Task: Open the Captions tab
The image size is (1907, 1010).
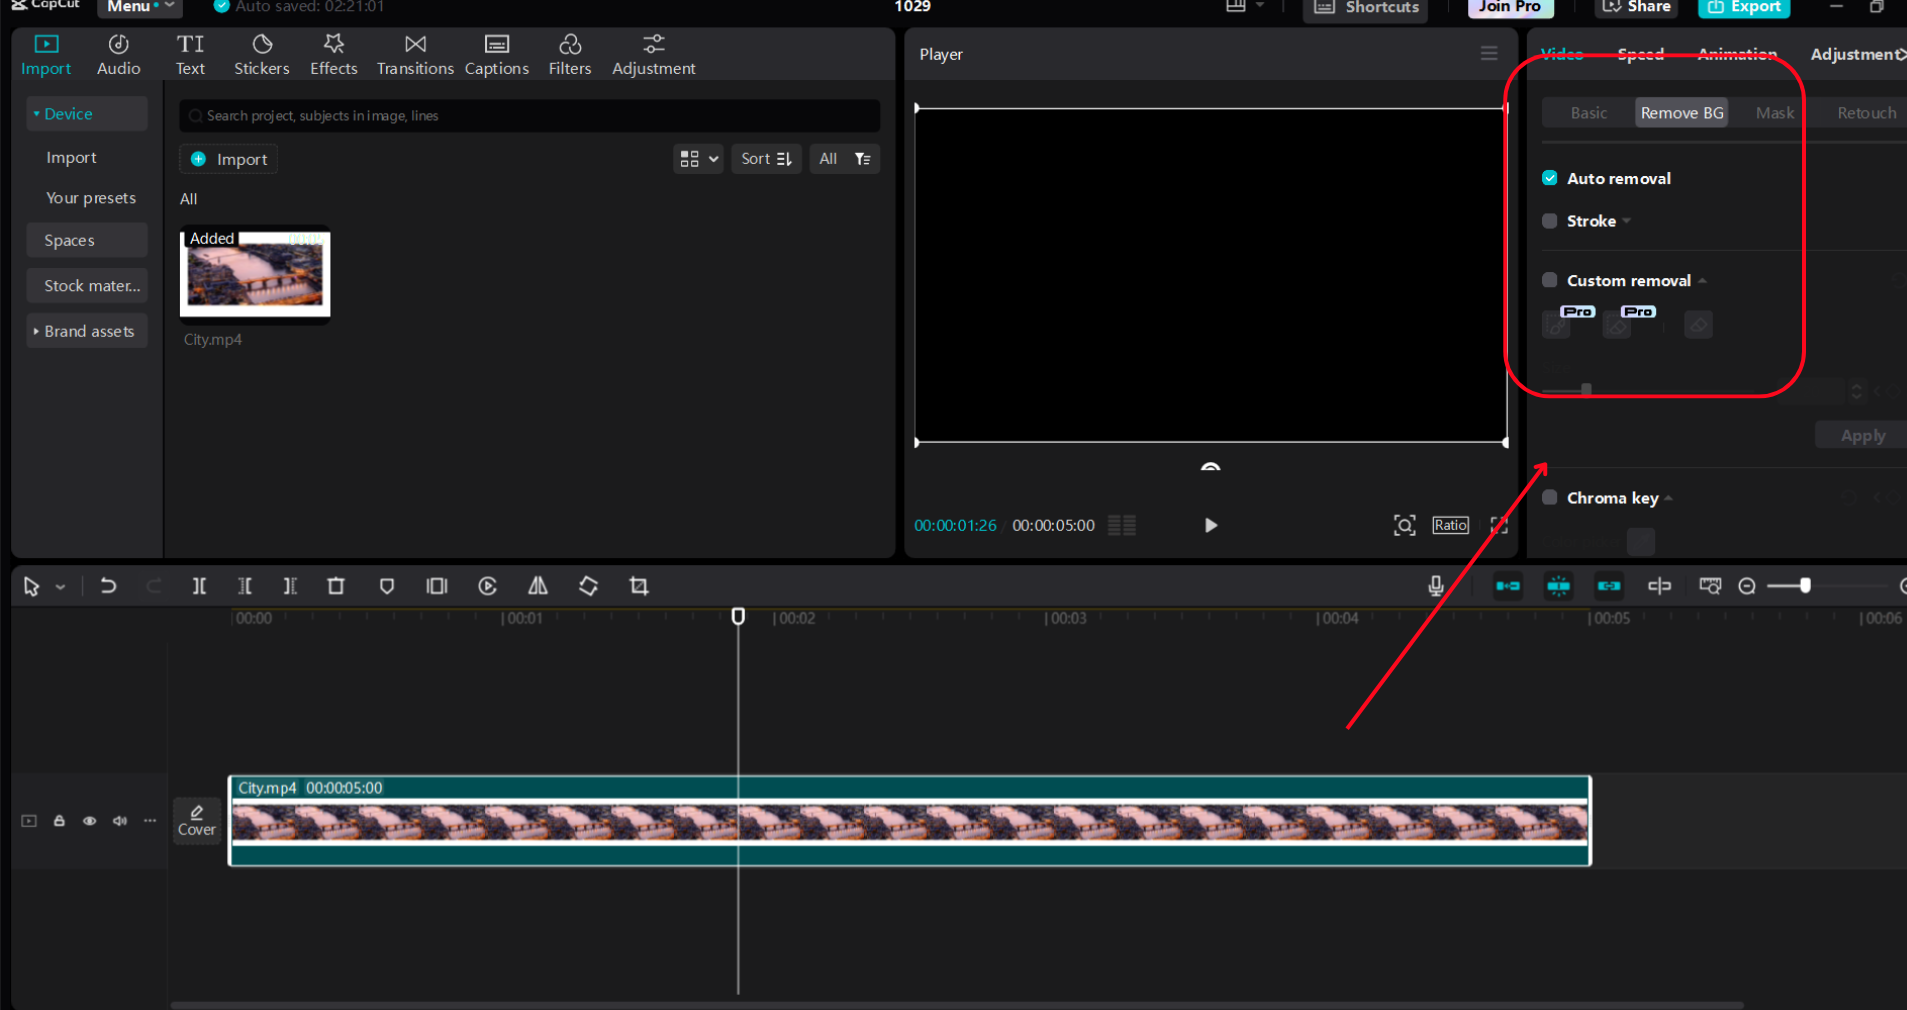Action: [496, 55]
